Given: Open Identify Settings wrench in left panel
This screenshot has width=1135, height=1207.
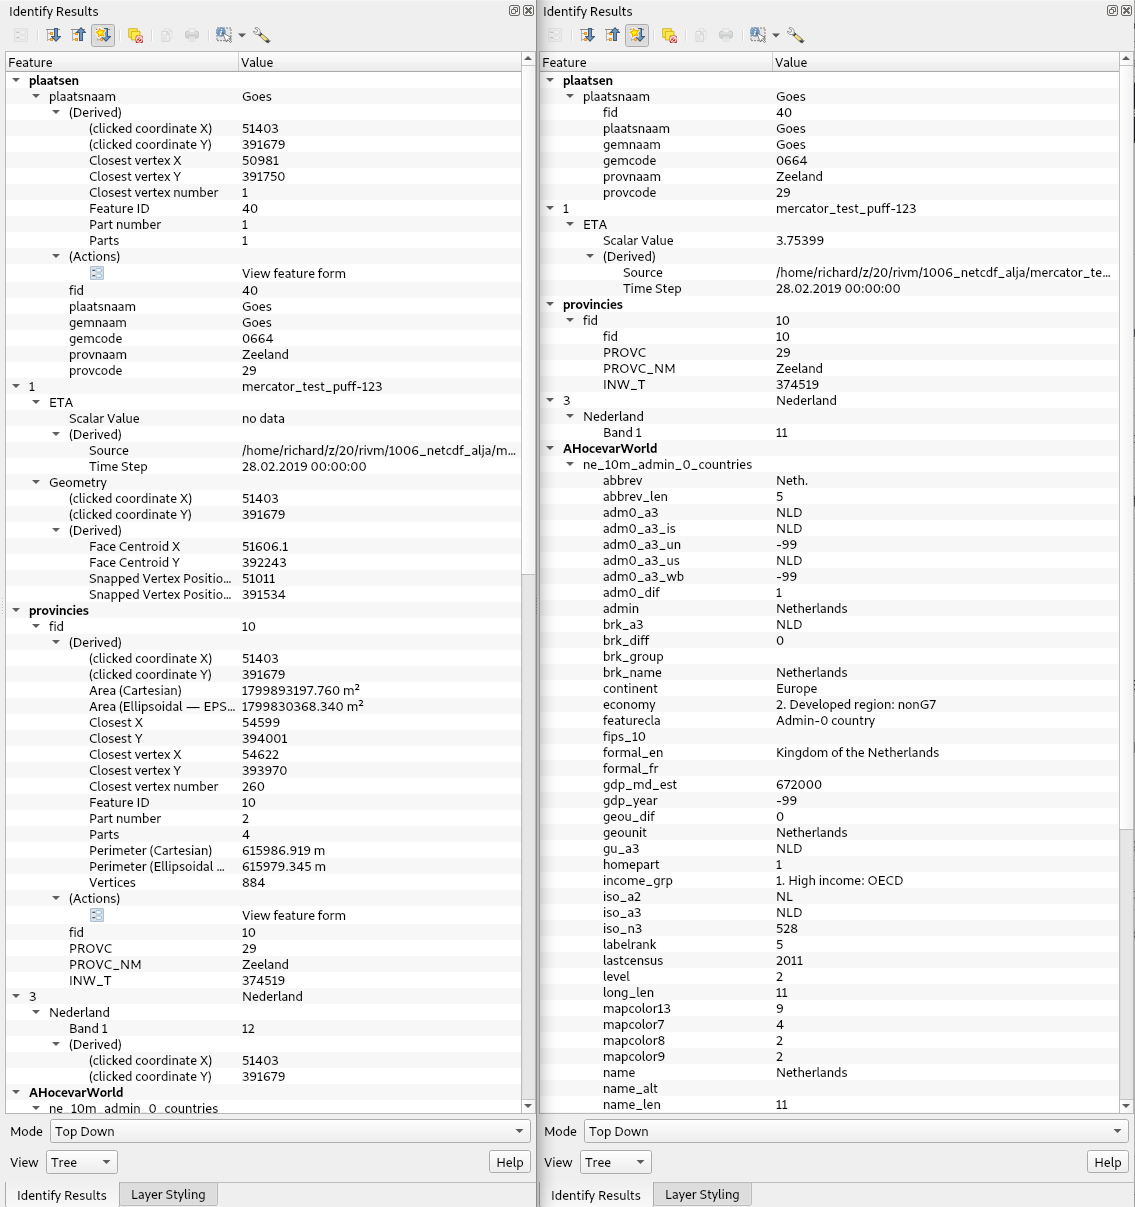Looking at the screenshot, I should tap(261, 35).
